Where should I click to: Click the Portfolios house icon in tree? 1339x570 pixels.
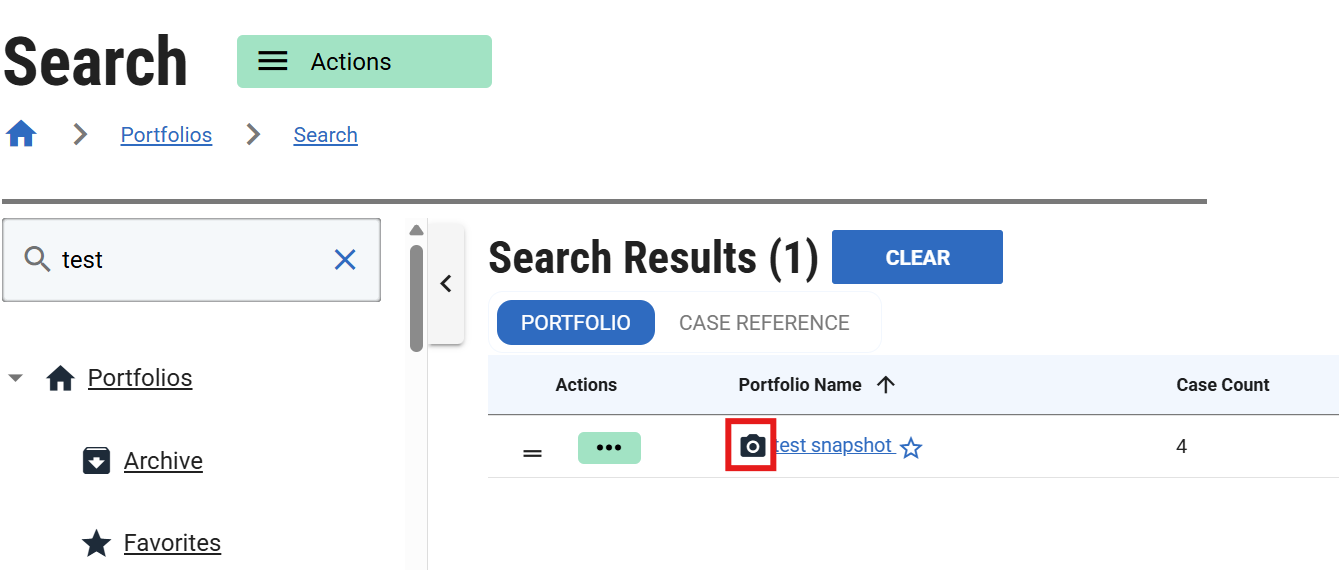click(60, 378)
